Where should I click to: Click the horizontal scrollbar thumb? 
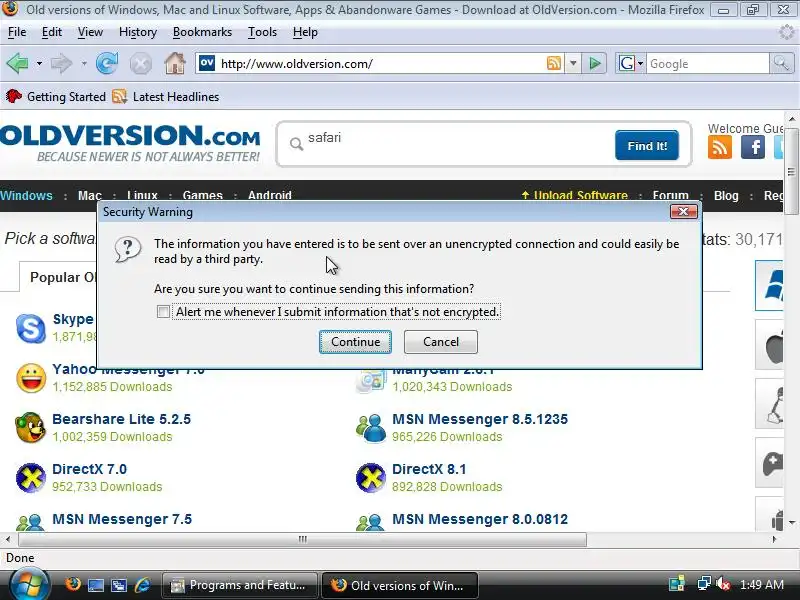(x=303, y=539)
